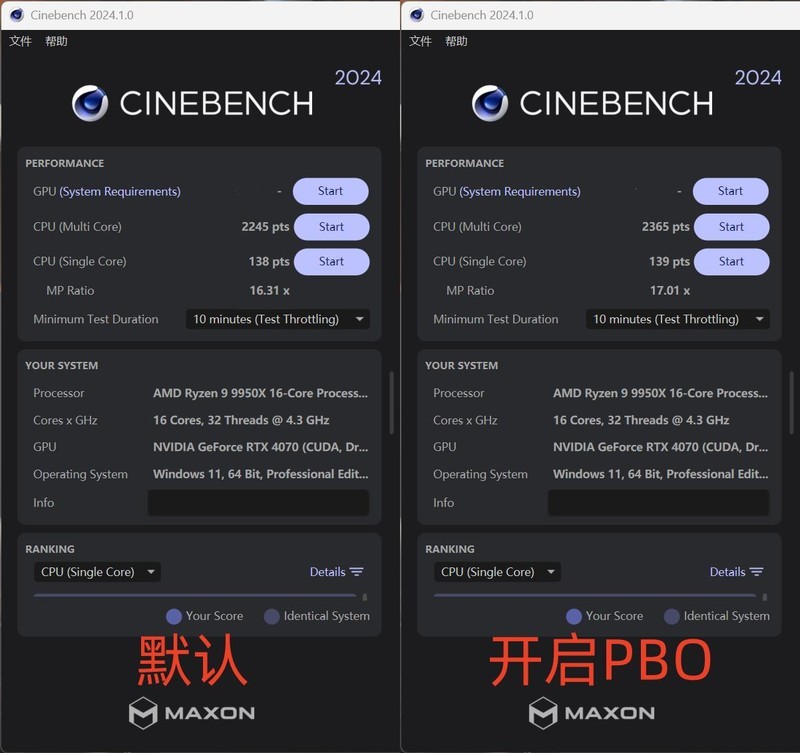Click the Cinebench logo sphere in right window
The width and height of the screenshot is (800, 753).
point(491,103)
